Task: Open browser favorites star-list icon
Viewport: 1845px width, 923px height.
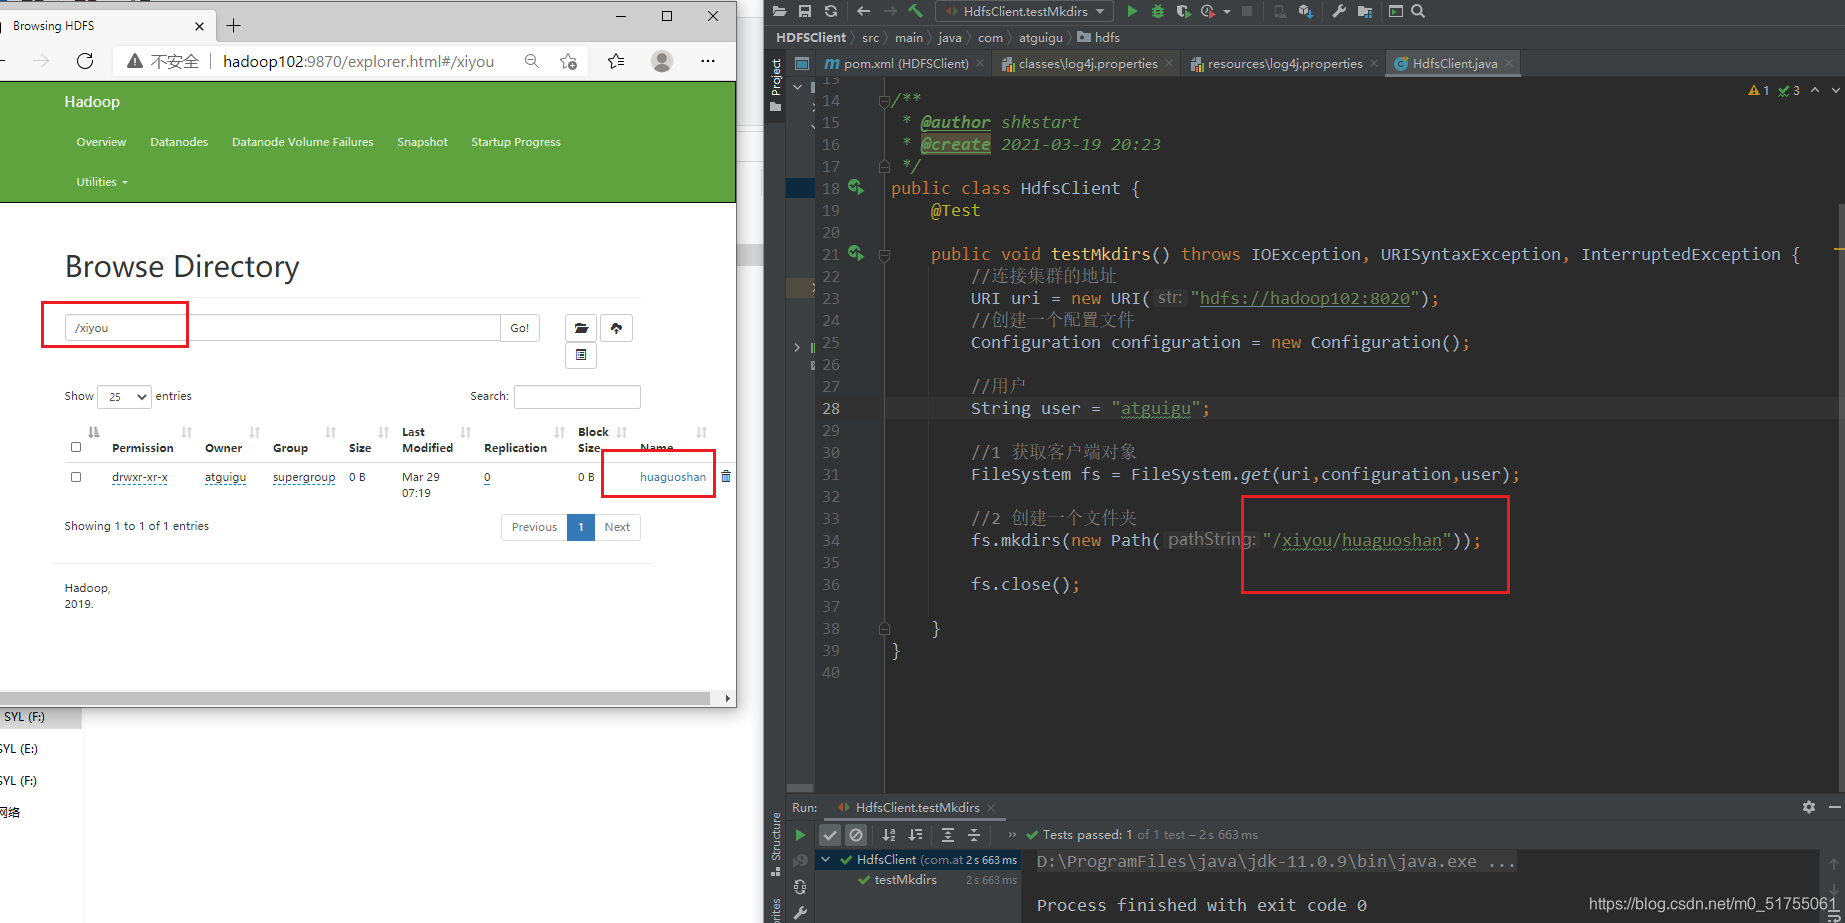Action: [x=616, y=61]
